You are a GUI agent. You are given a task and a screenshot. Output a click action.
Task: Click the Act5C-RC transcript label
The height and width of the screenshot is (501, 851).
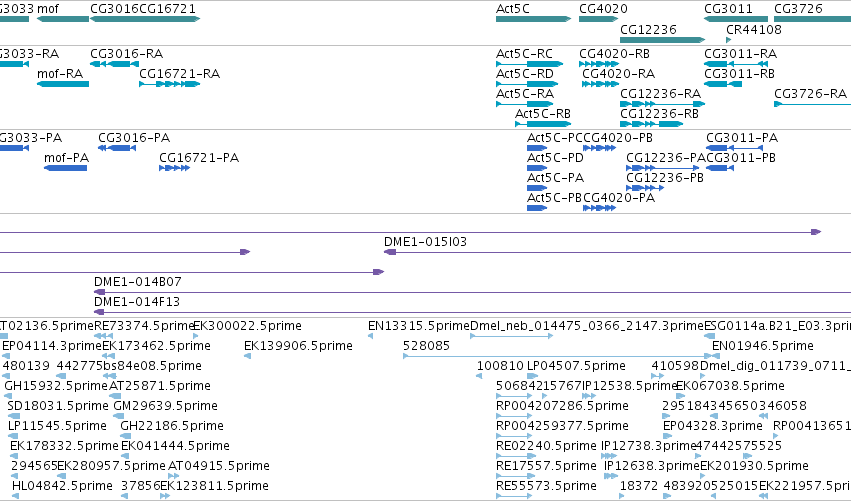tap(524, 54)
